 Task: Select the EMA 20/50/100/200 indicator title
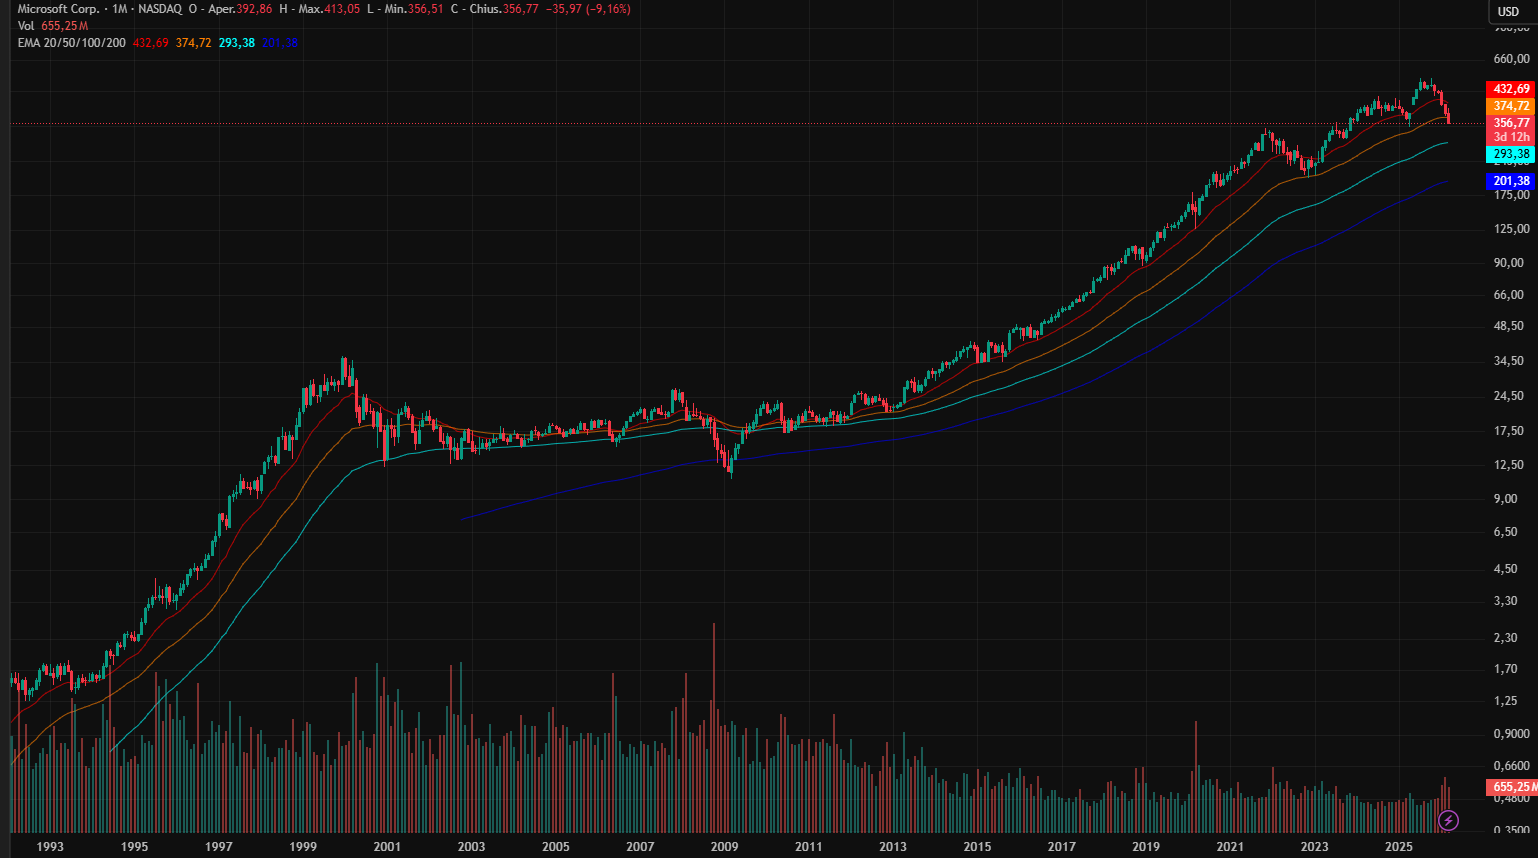pyautogui.click(x=72, y=43)
